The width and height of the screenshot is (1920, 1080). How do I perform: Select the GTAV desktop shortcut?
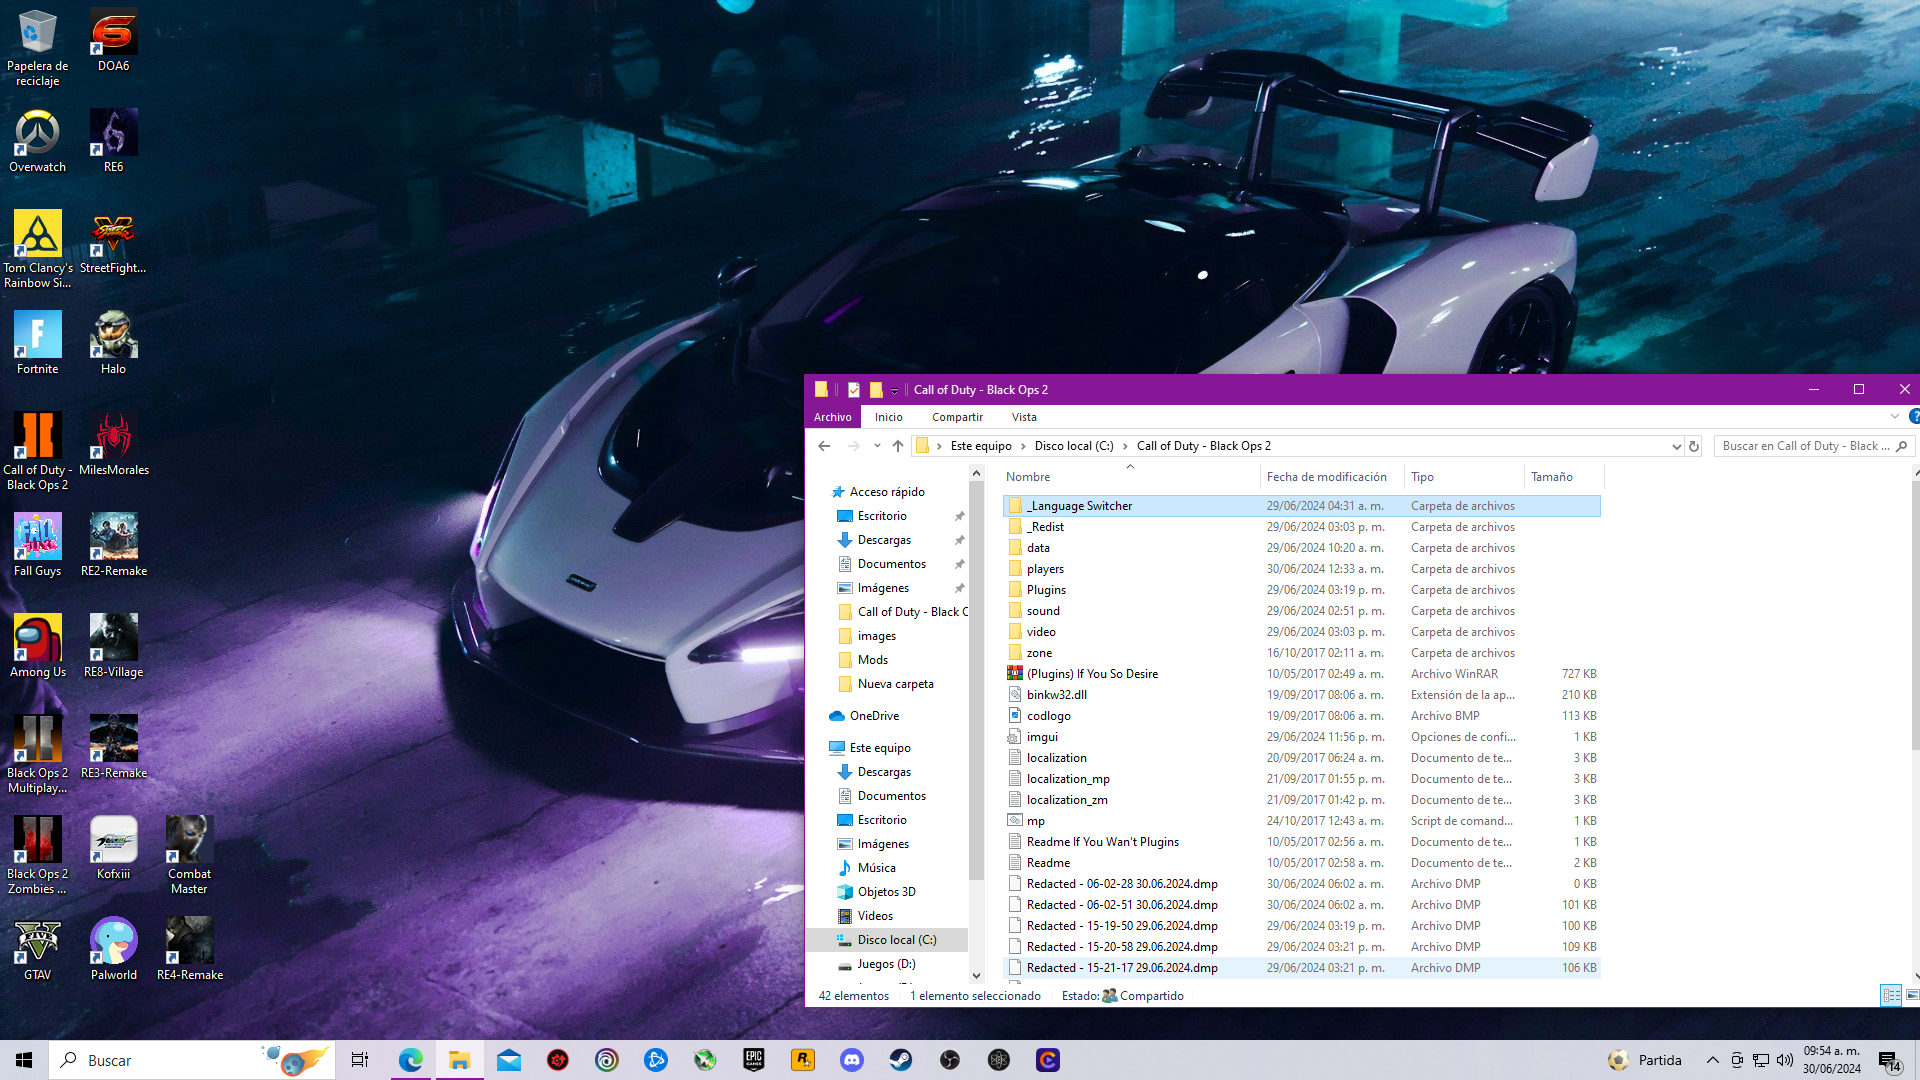pos(37,949)
